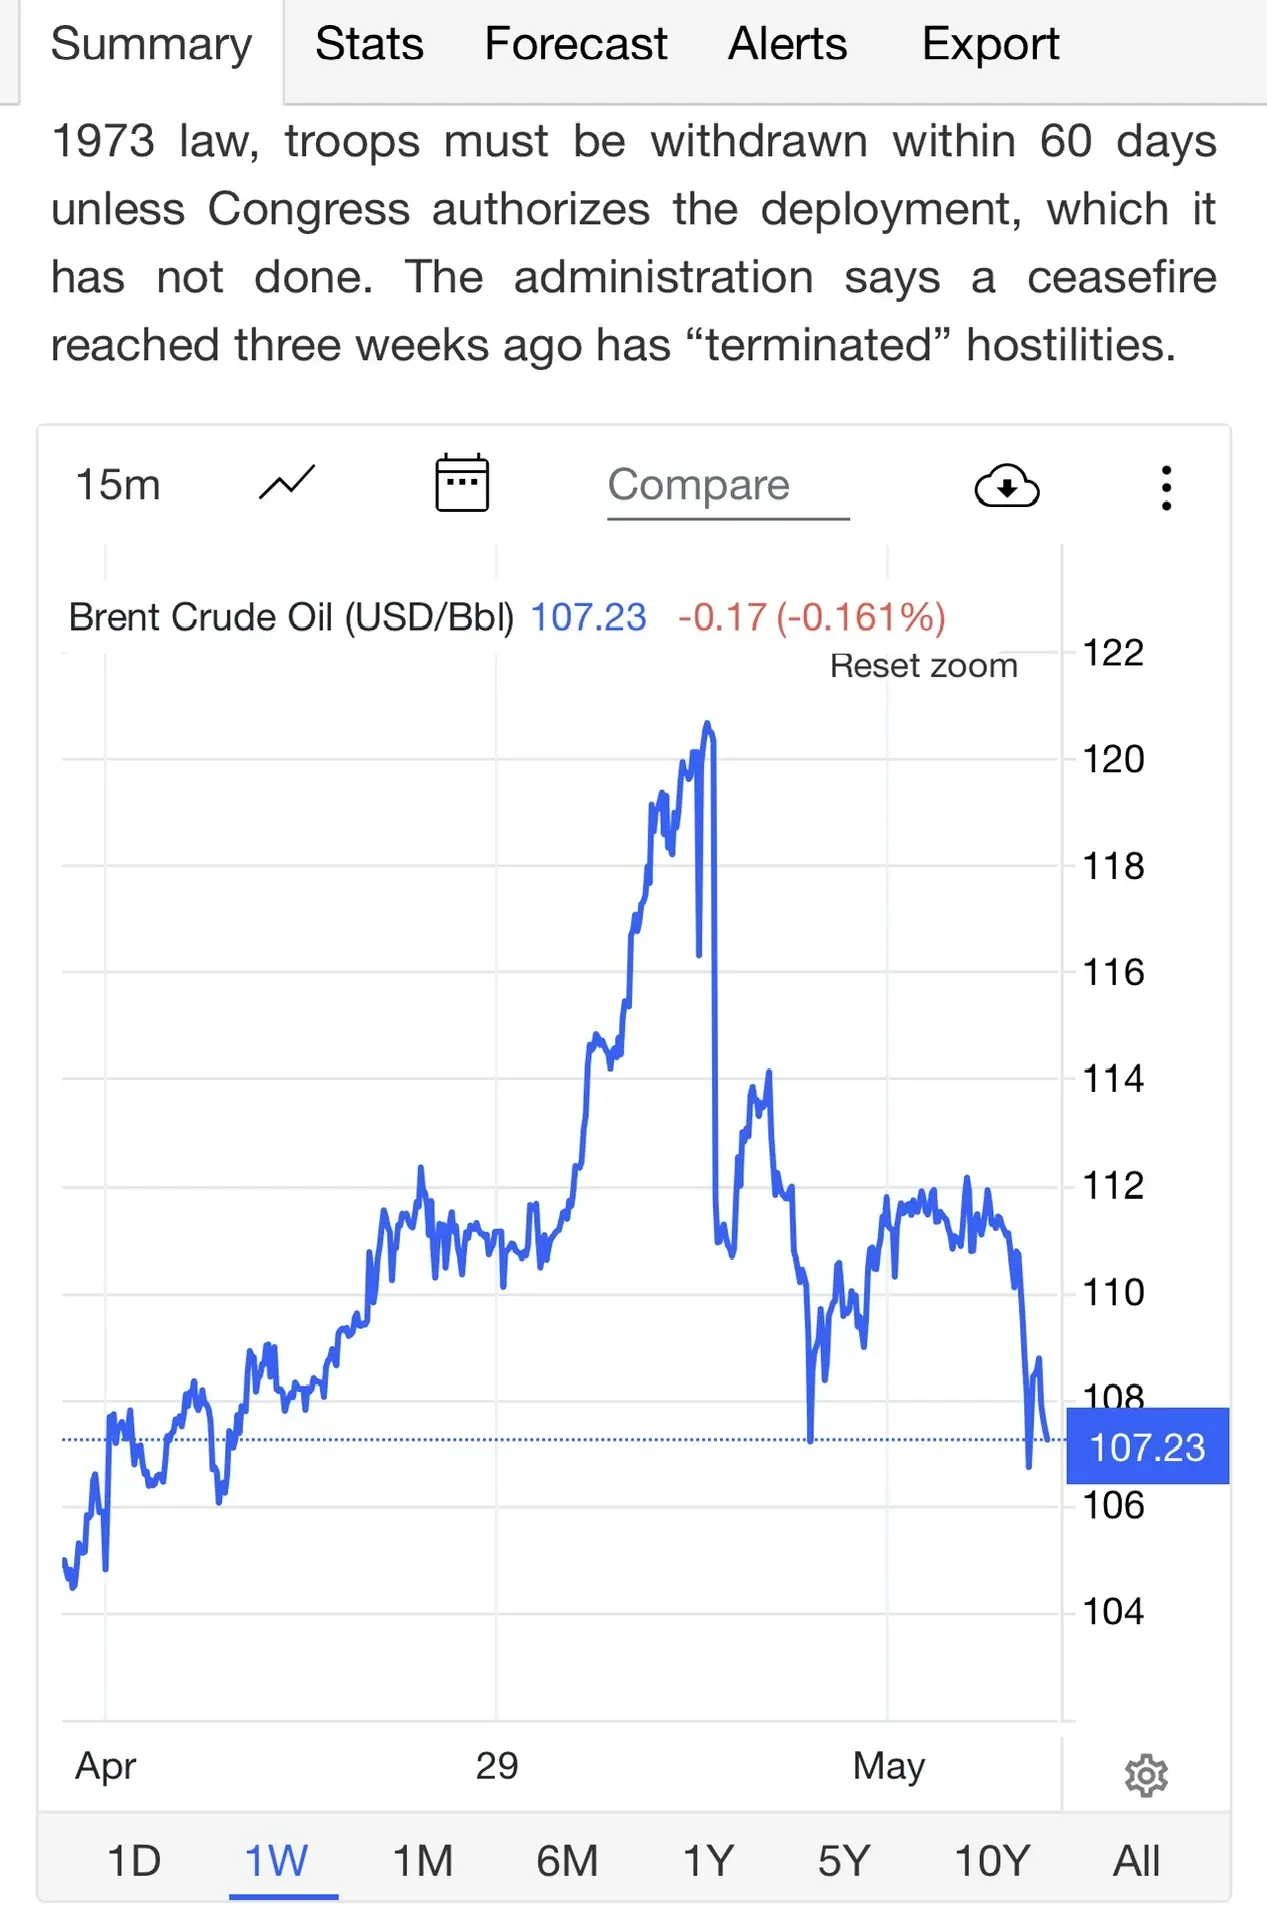Select the Summary tab

pyautogui.click(x=152, y=46)
